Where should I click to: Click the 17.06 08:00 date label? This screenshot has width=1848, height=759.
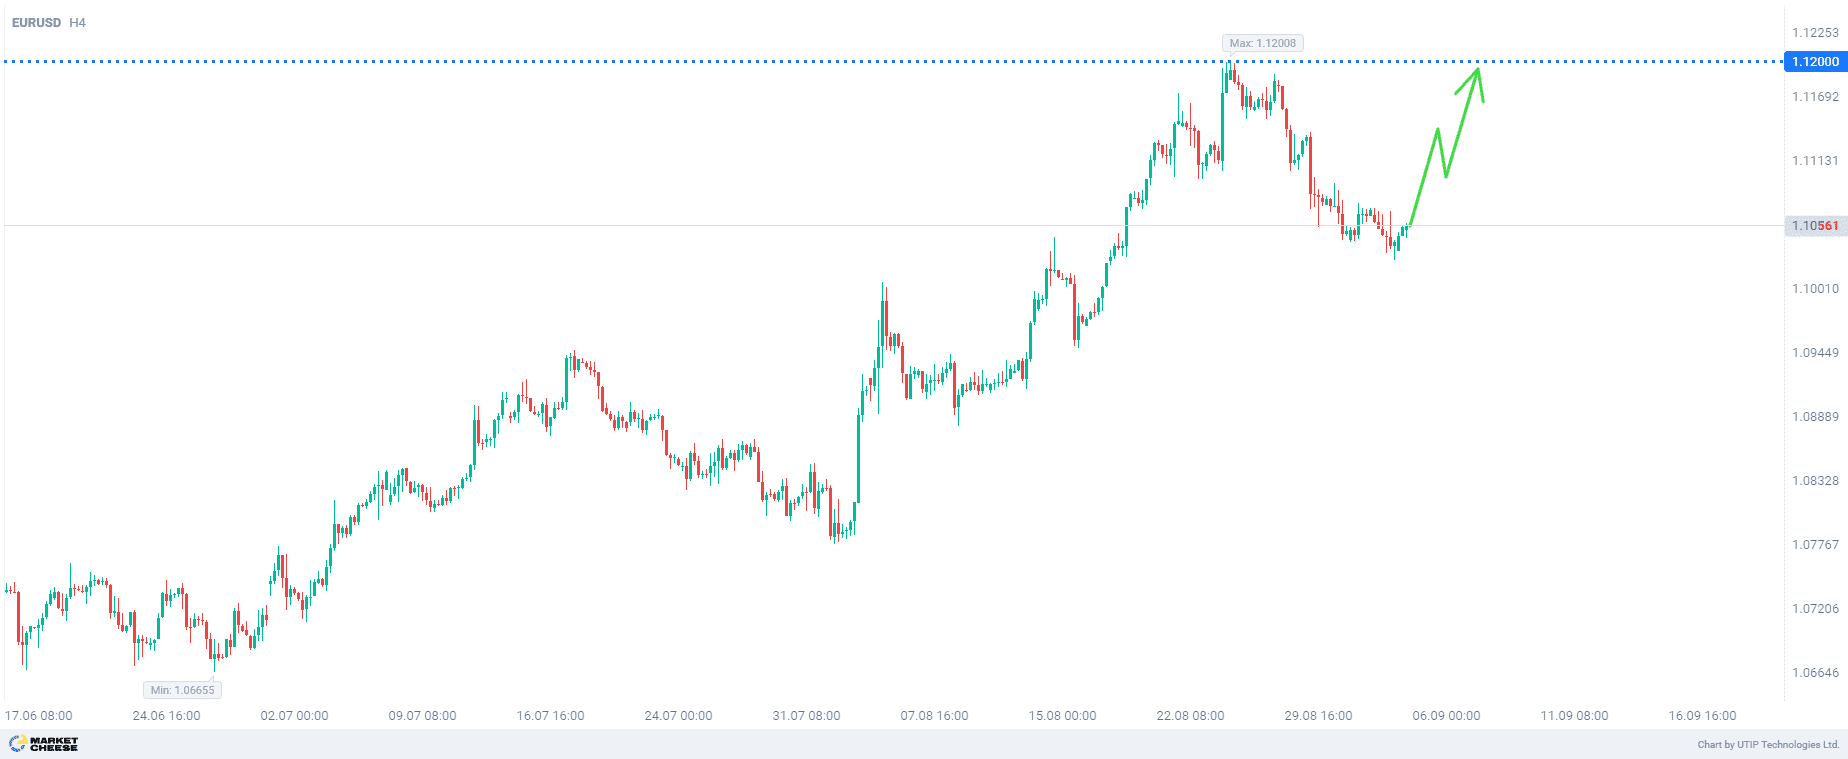point(39,716)
